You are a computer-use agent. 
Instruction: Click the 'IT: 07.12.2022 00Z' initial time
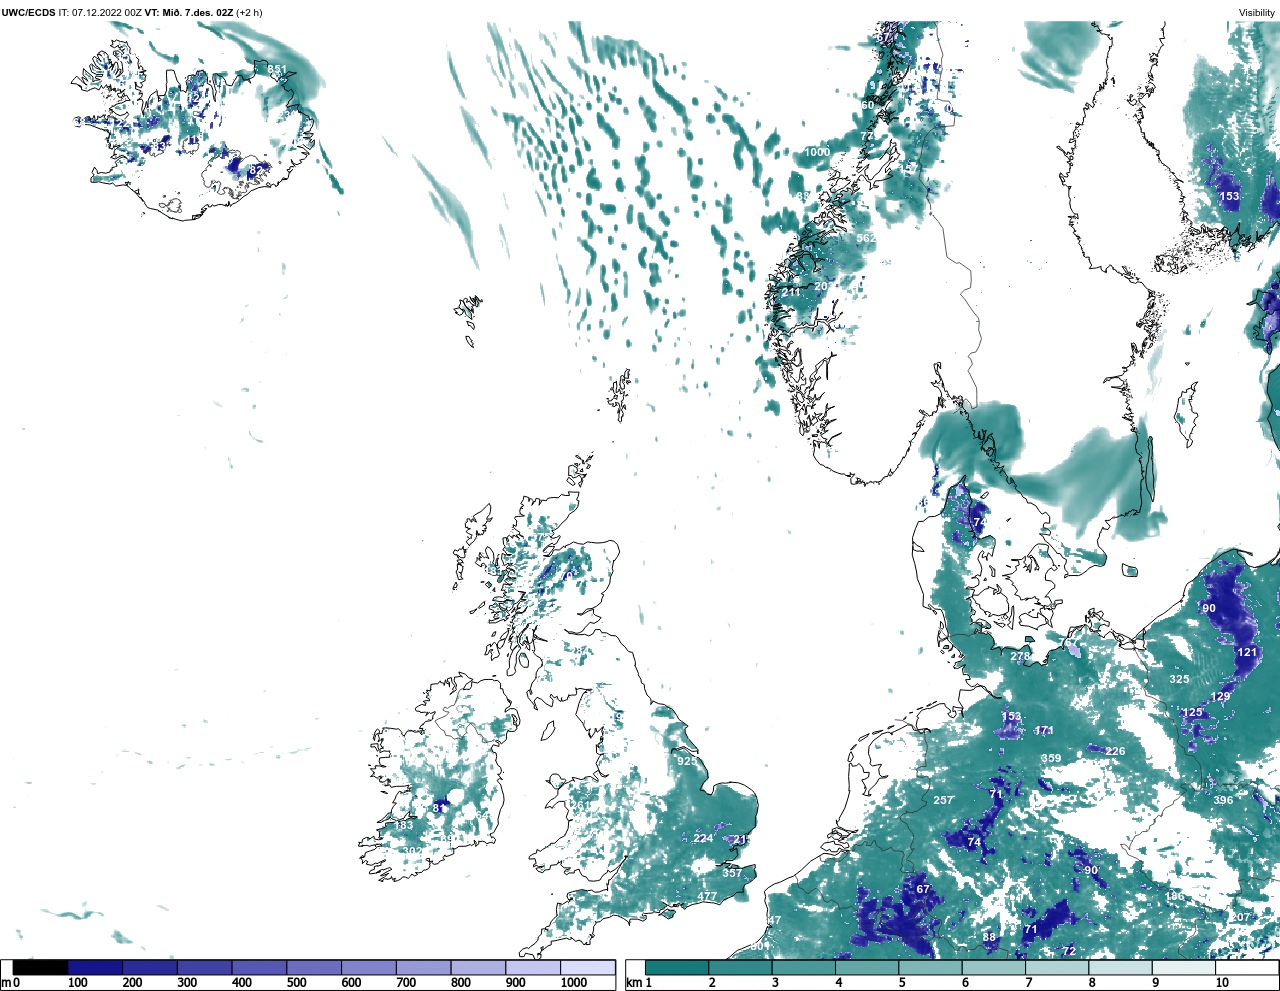click(100, 13)
